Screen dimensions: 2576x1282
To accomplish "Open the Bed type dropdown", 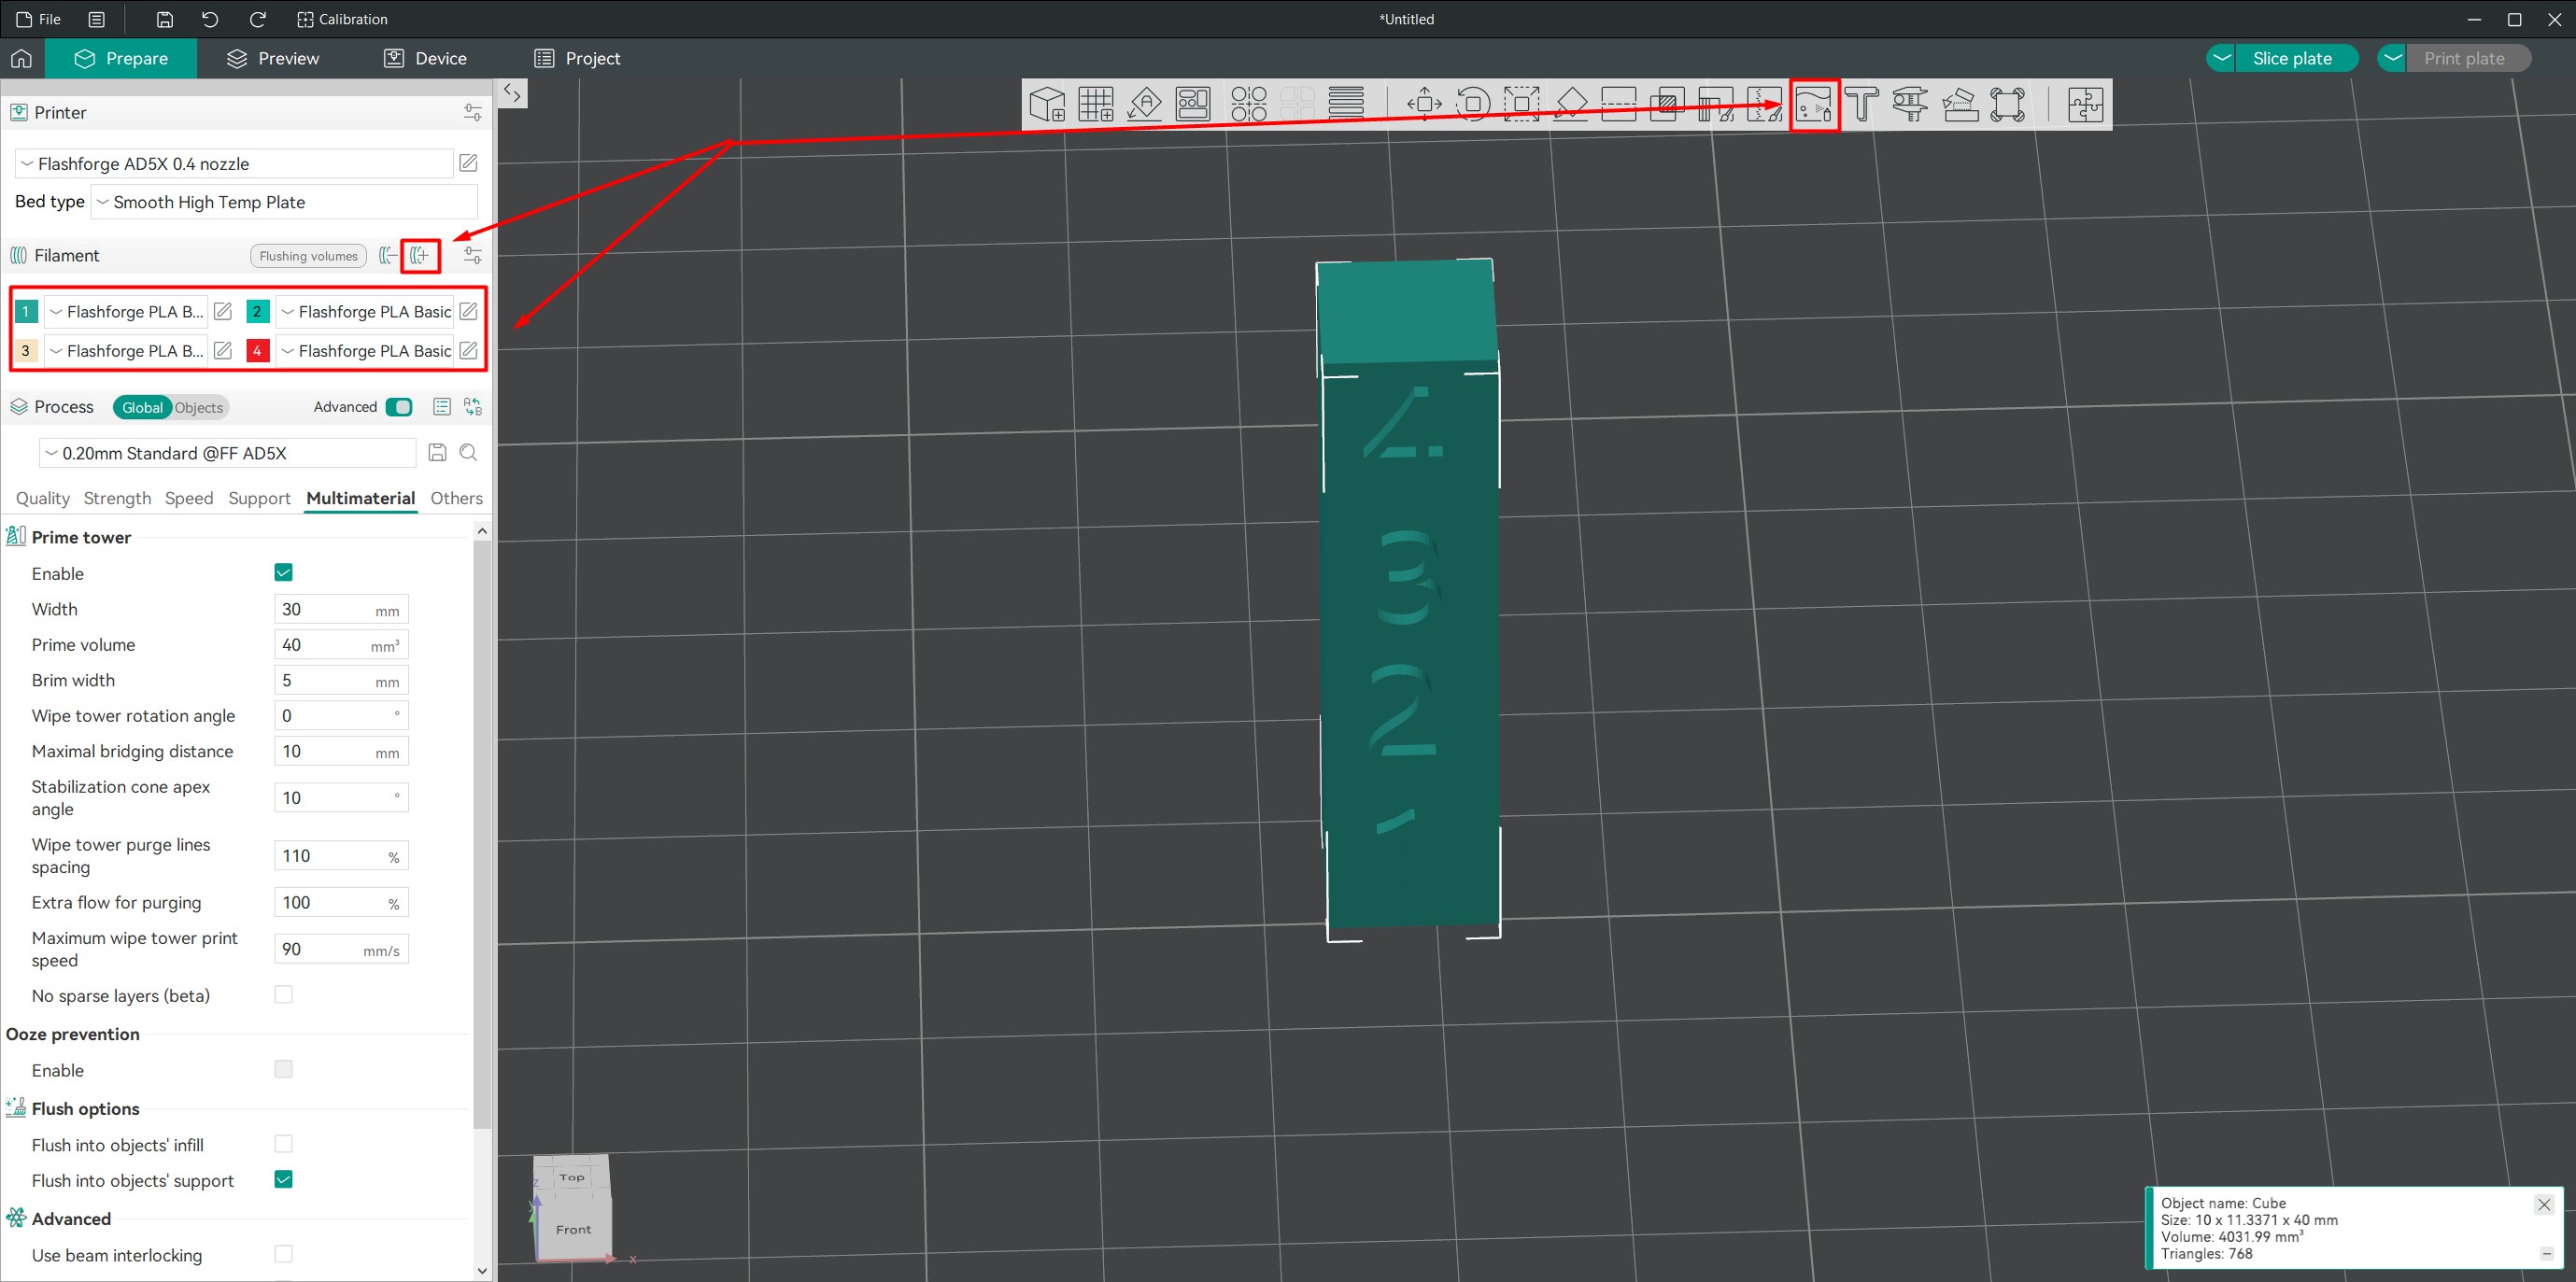I will click(x=284, y=202).
